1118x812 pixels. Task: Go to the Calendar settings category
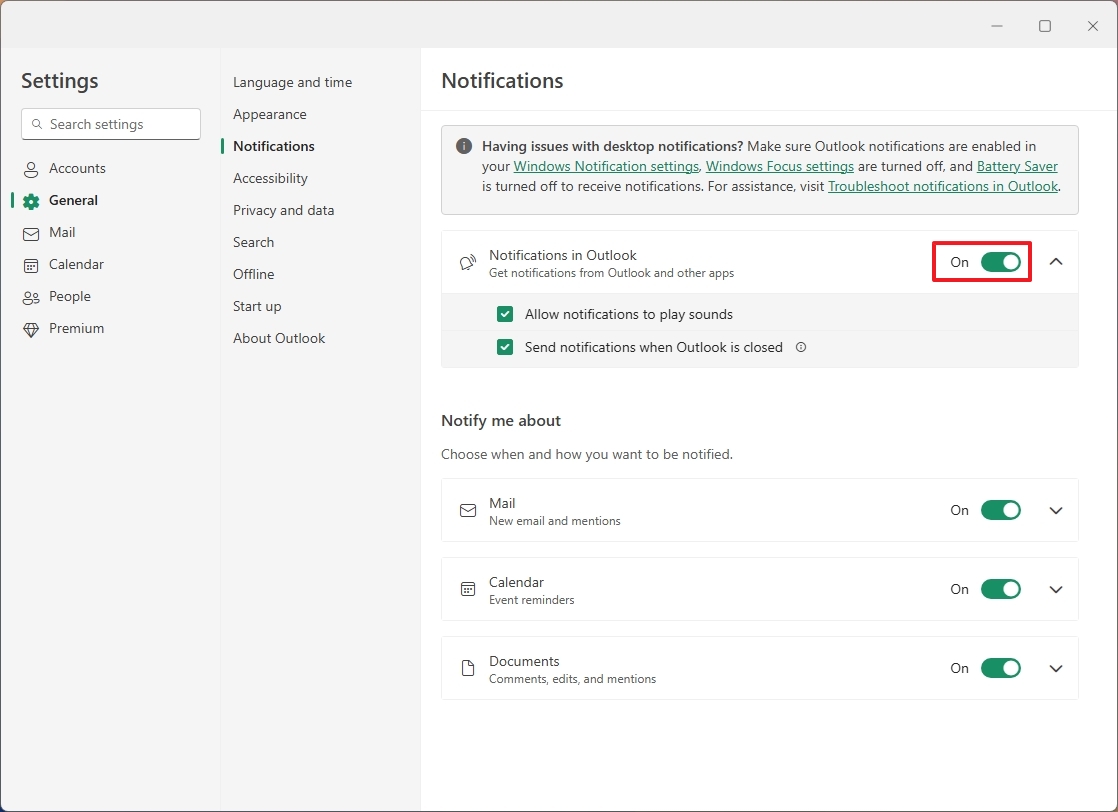coord(76,264)
